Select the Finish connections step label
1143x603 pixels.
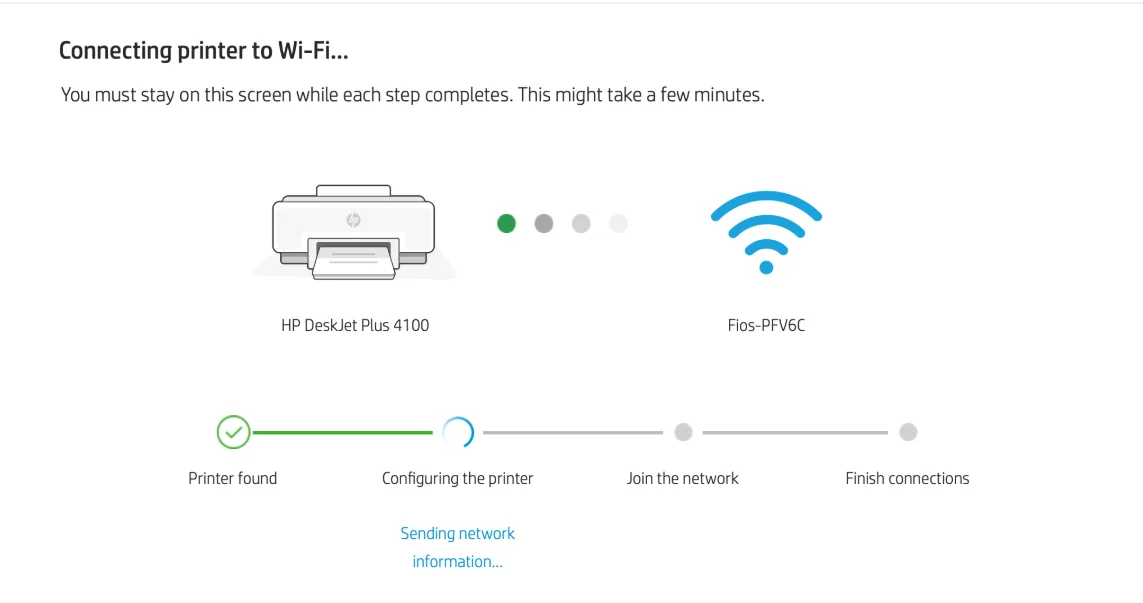[908, 479]
